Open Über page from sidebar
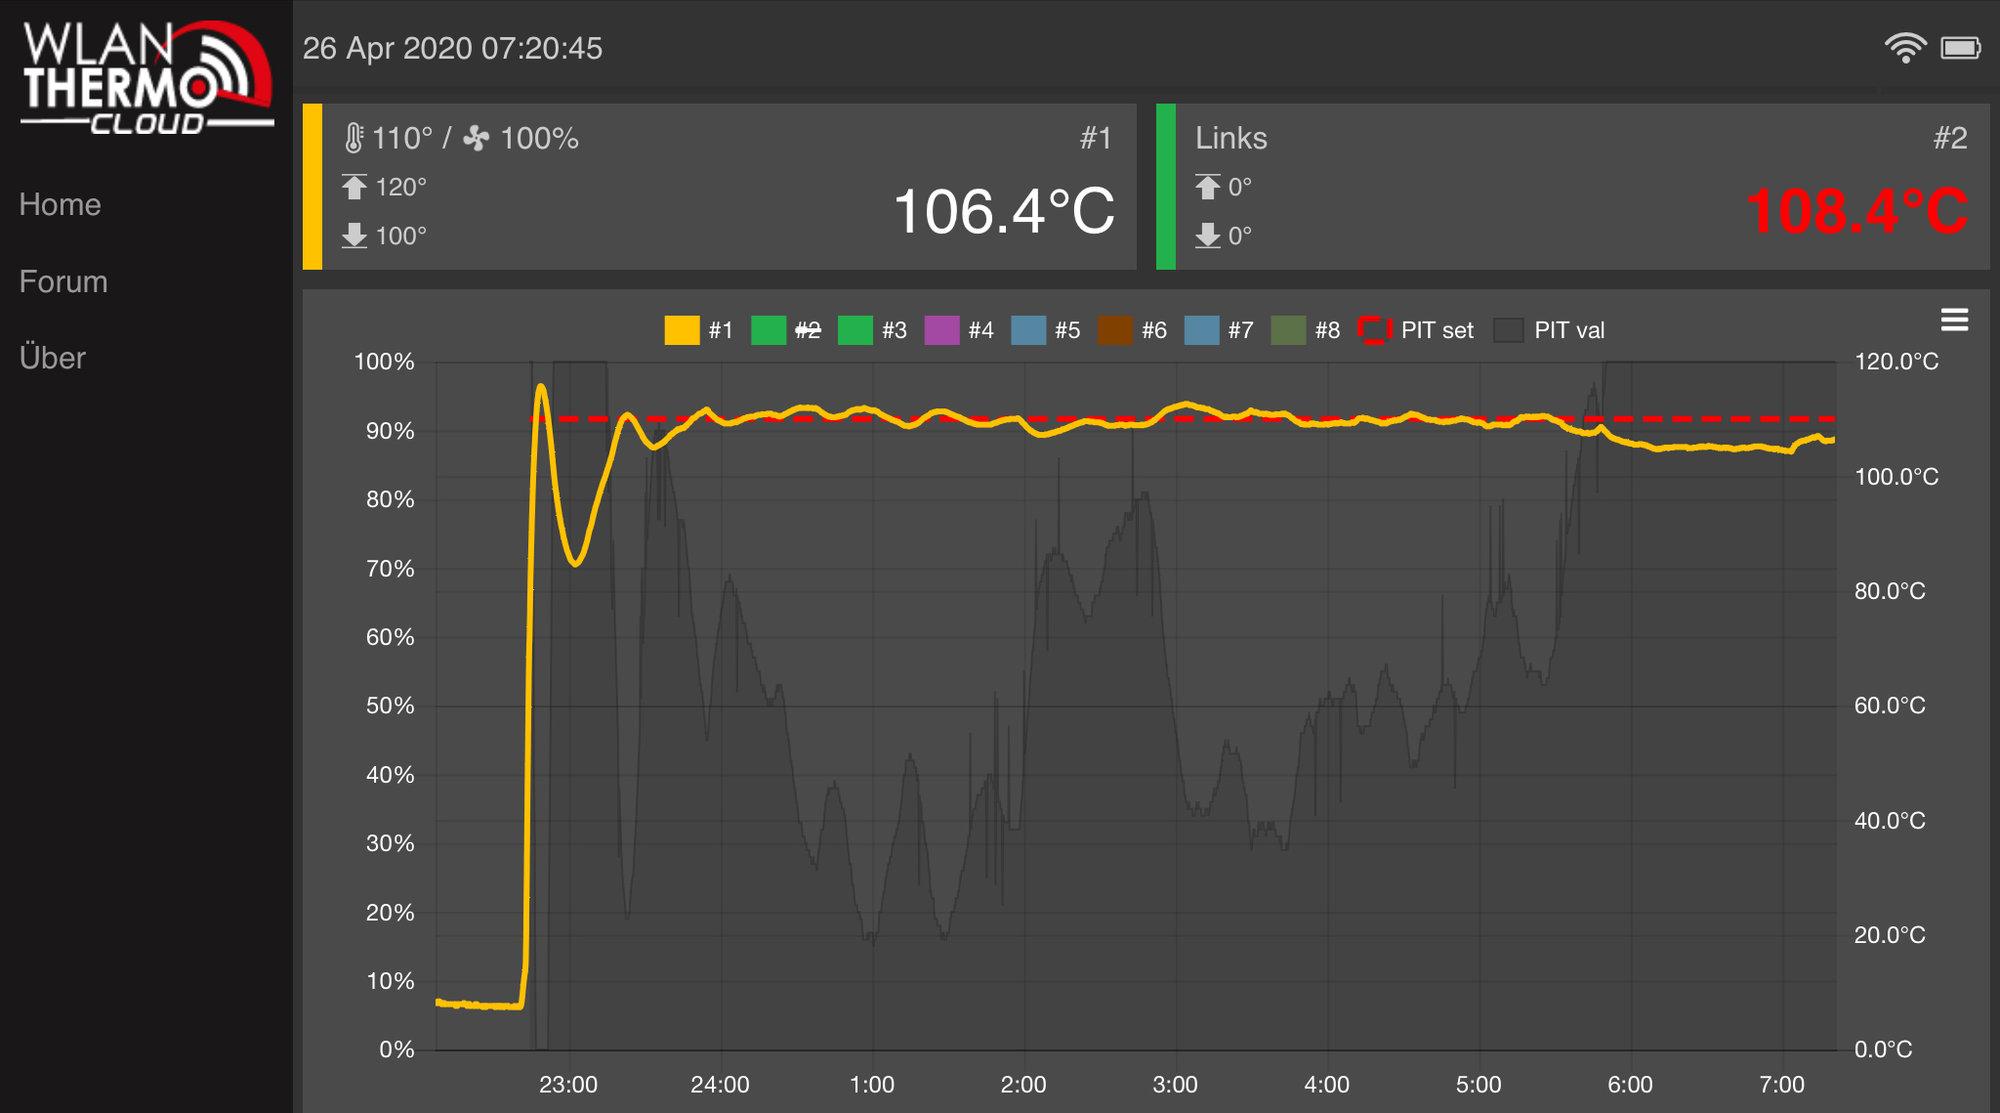Screen dimensions: 2000x1113 pyautogui.click(x=52, y=358)
